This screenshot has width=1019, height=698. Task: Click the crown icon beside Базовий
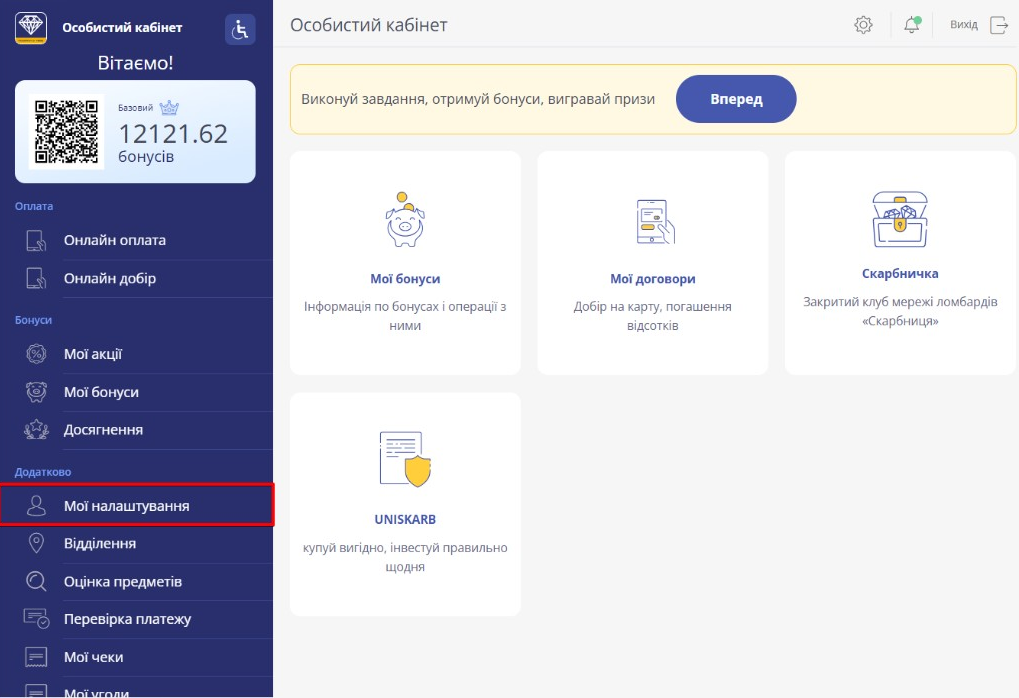coord(169,108)
